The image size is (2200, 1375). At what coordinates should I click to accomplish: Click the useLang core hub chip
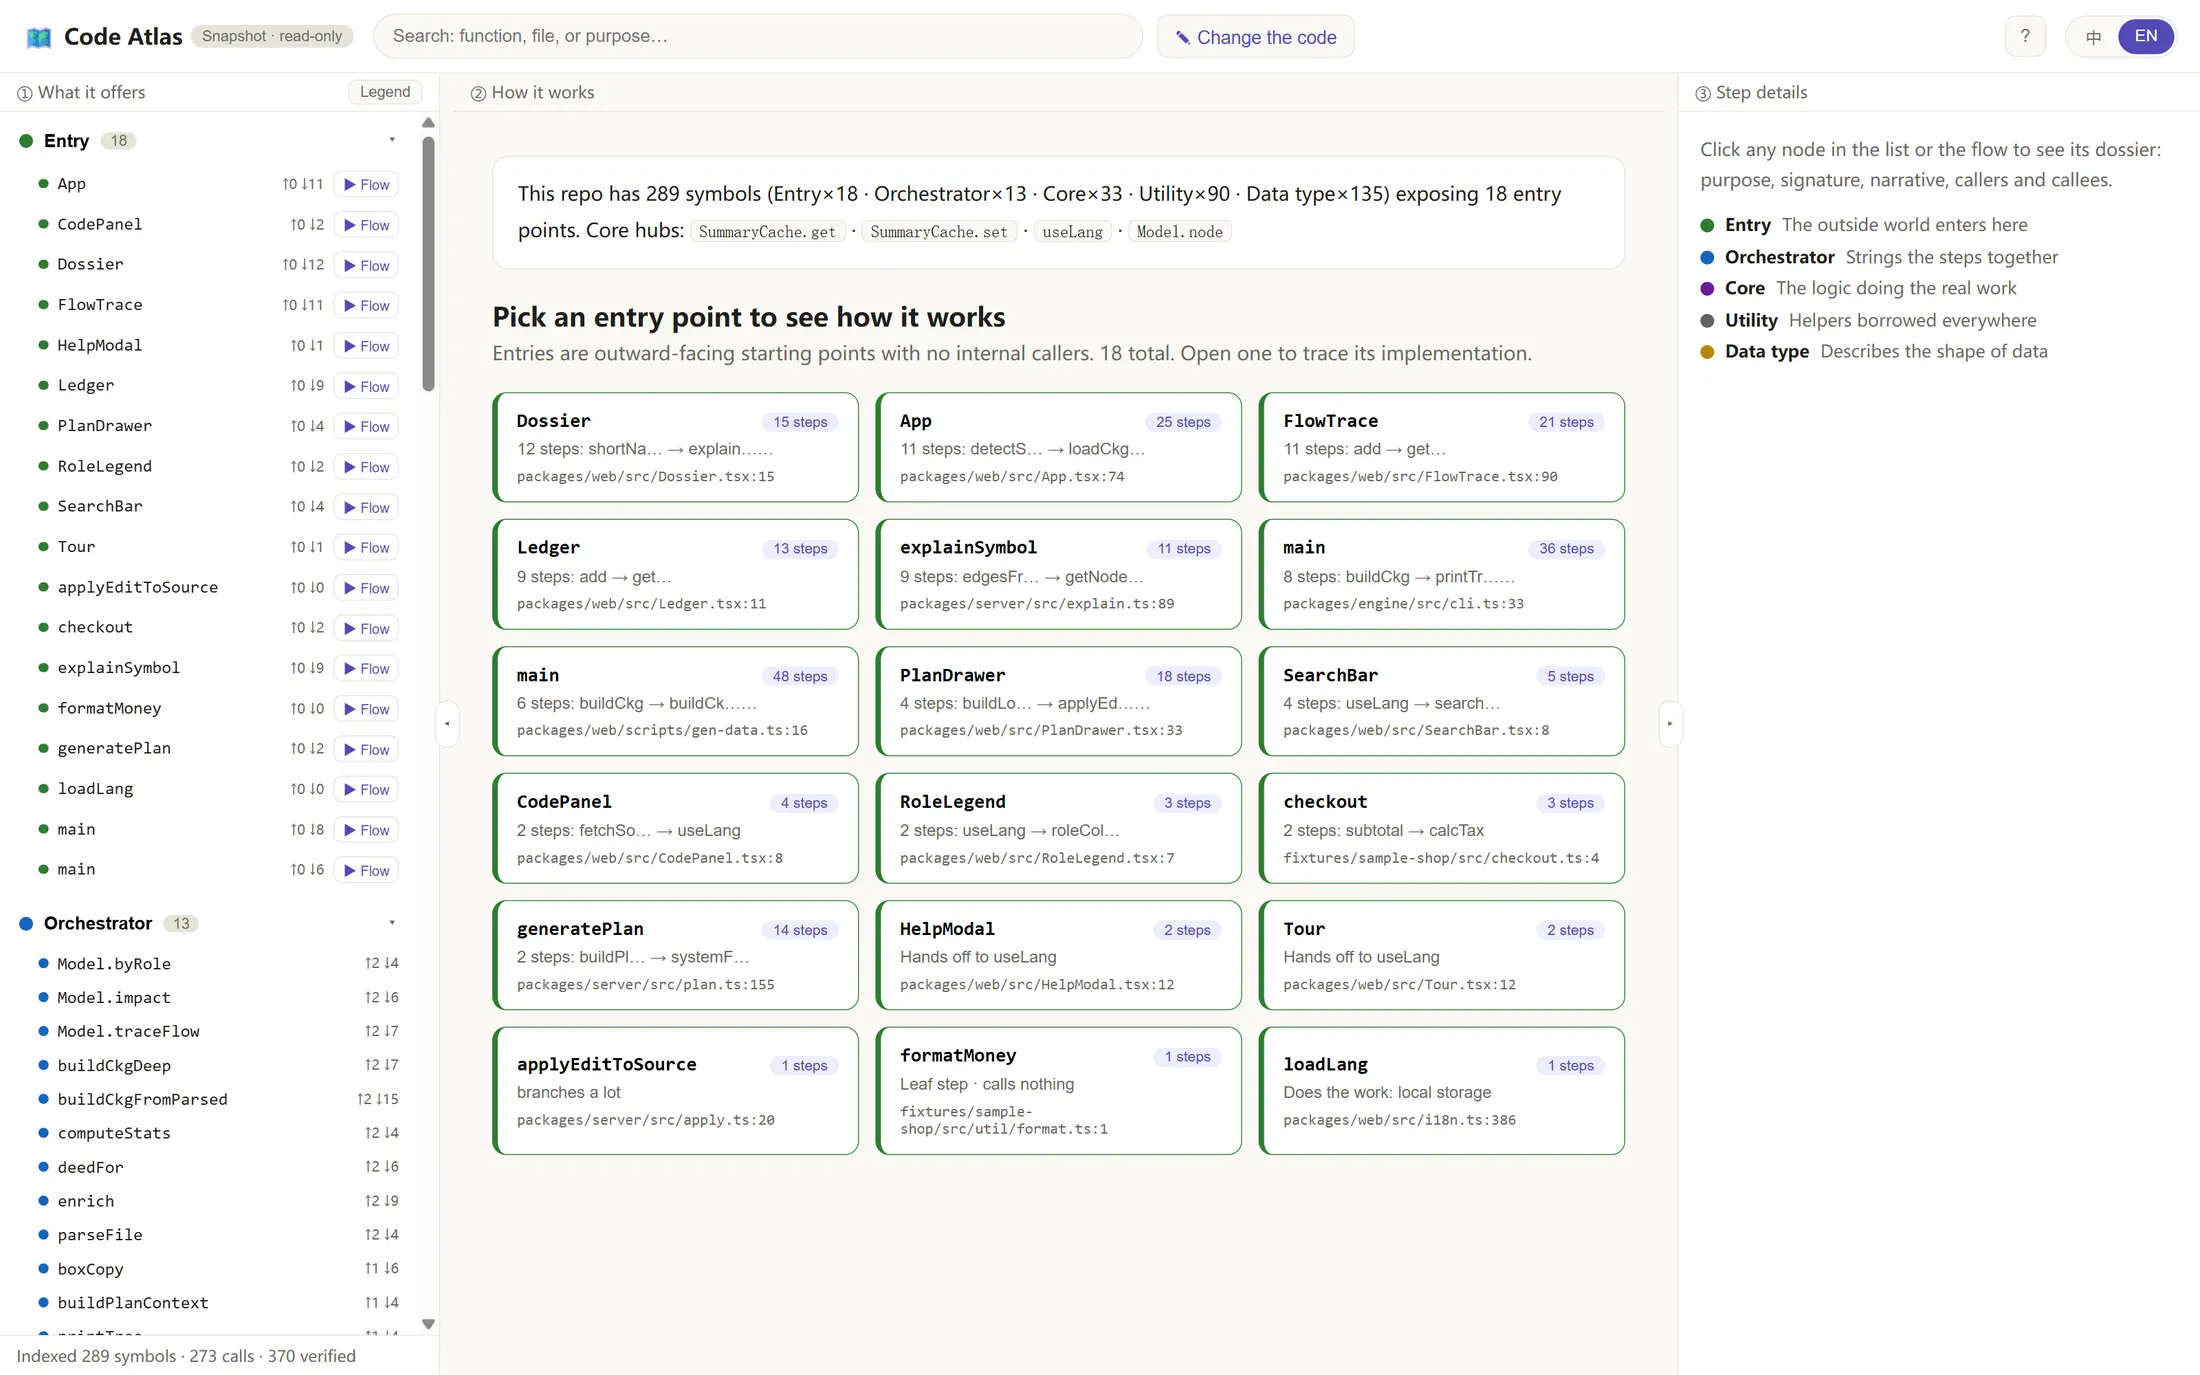click(x=1072, y=232)
